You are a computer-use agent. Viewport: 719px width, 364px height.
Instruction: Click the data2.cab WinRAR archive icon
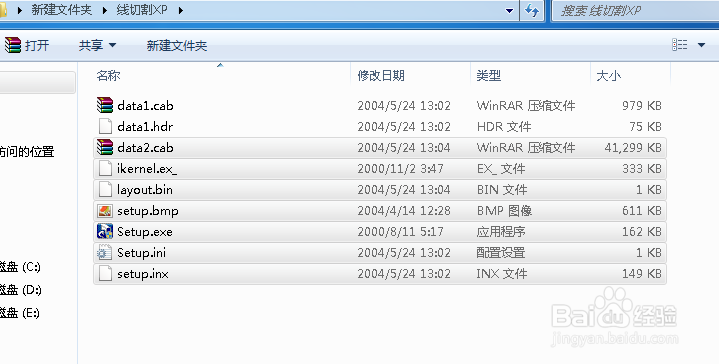[105, 148]
